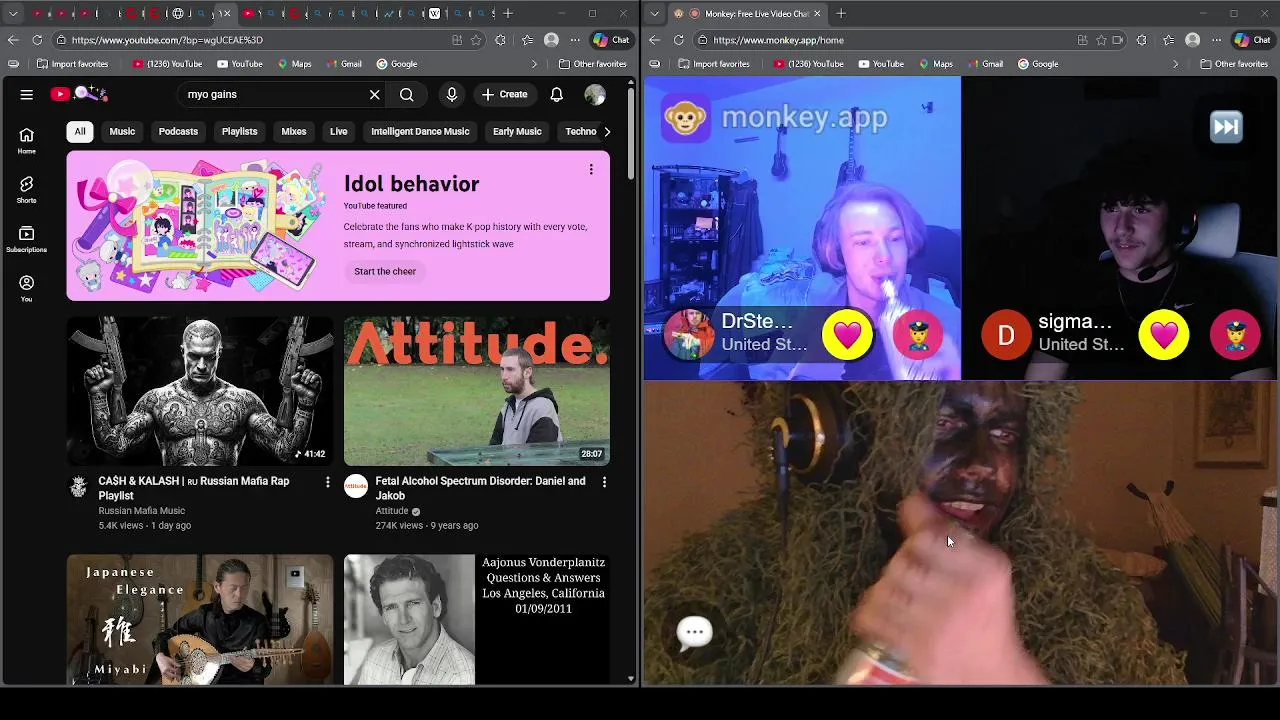The image size is (1280, 720).
Task: Click the Attitude channel avatar
Action: [x=355, y=487]
